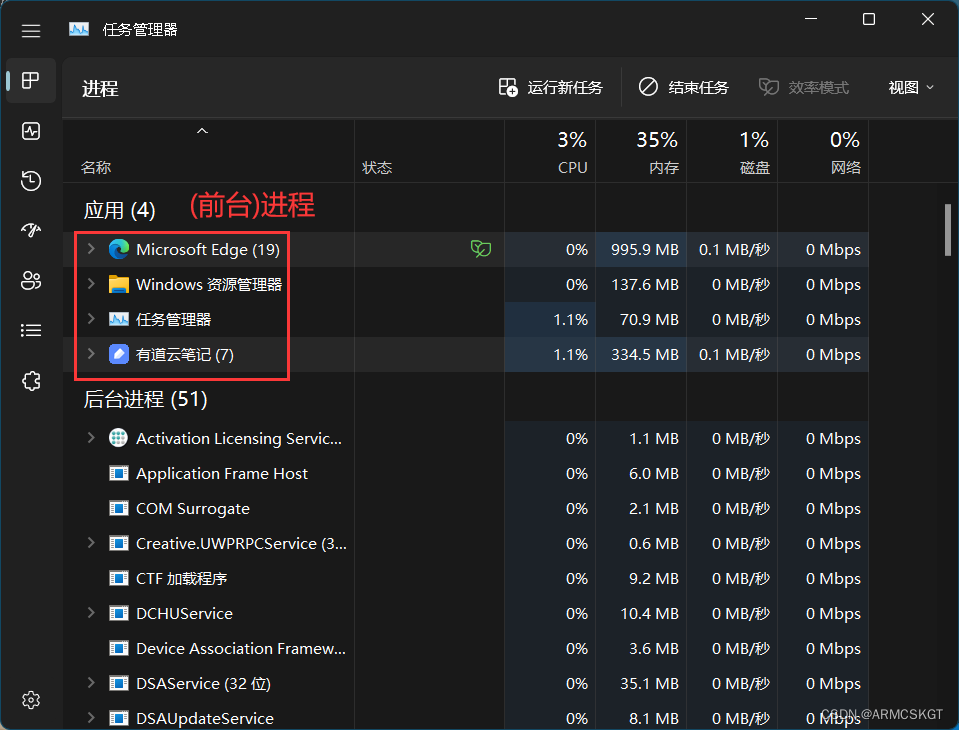The width and height of the screenshot is (959, 730).
Task: Select the 后台进程 (51) group header
Action: click(x=146, y=399)
